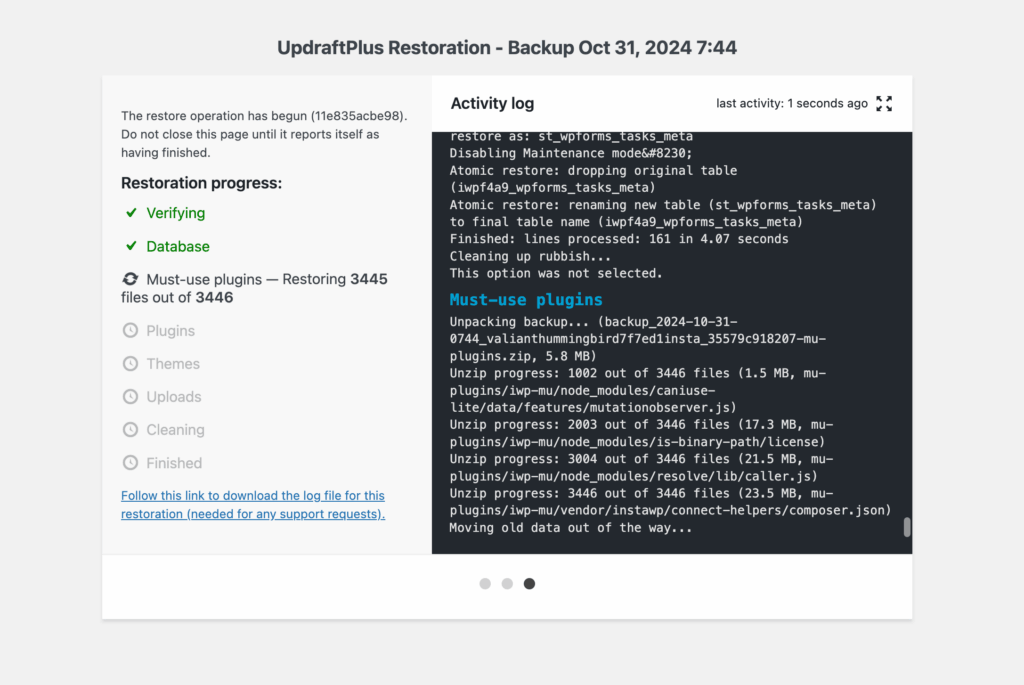The height and width of the screenshot is (685, 1024).
Task: Click the blue 'Must-use plugins' log heading
Action: [526, 300]
